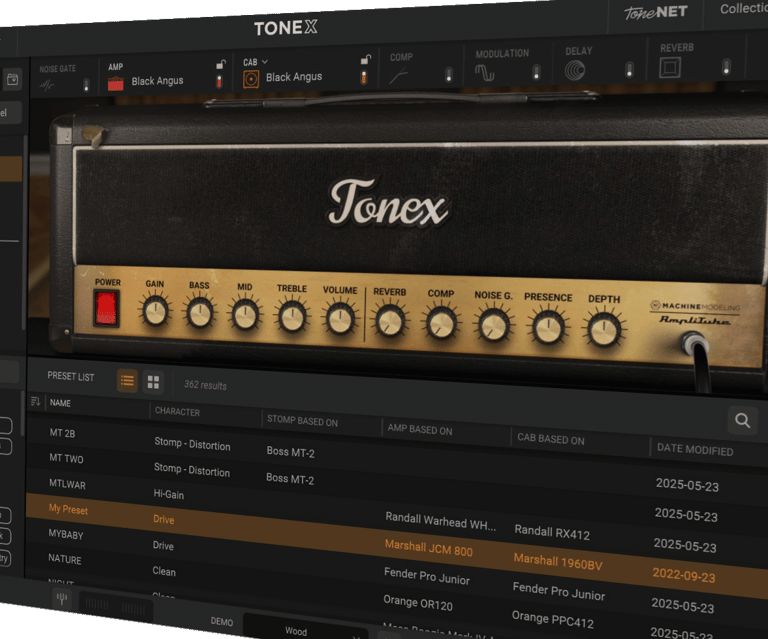Click the 2022-09-23 date cell
The width and height of the screenshot is (768, 639).
684,575
